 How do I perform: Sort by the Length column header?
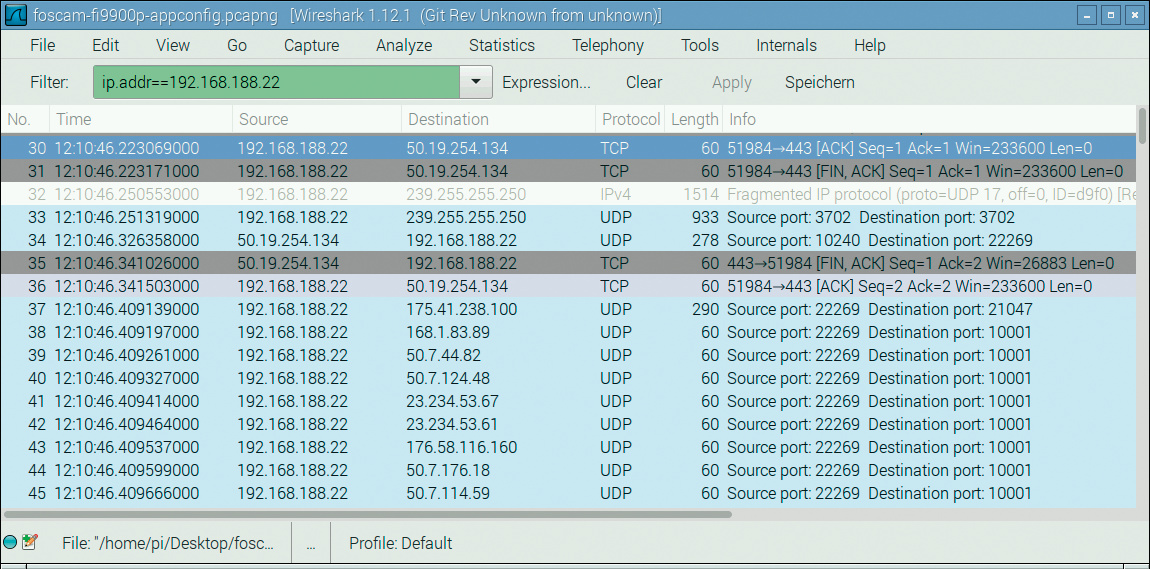coord(694,119)
